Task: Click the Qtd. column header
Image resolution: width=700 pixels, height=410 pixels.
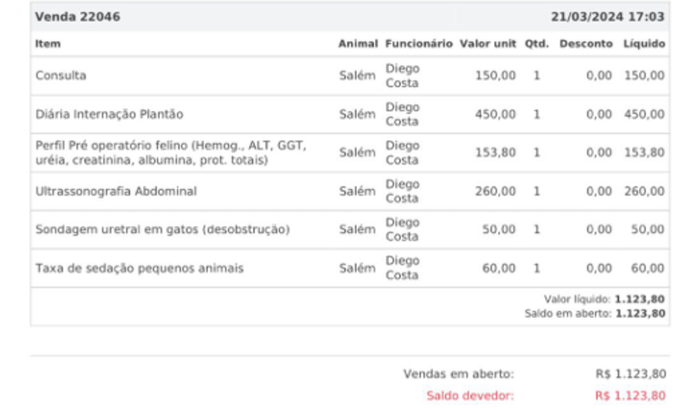Action: 537,44
